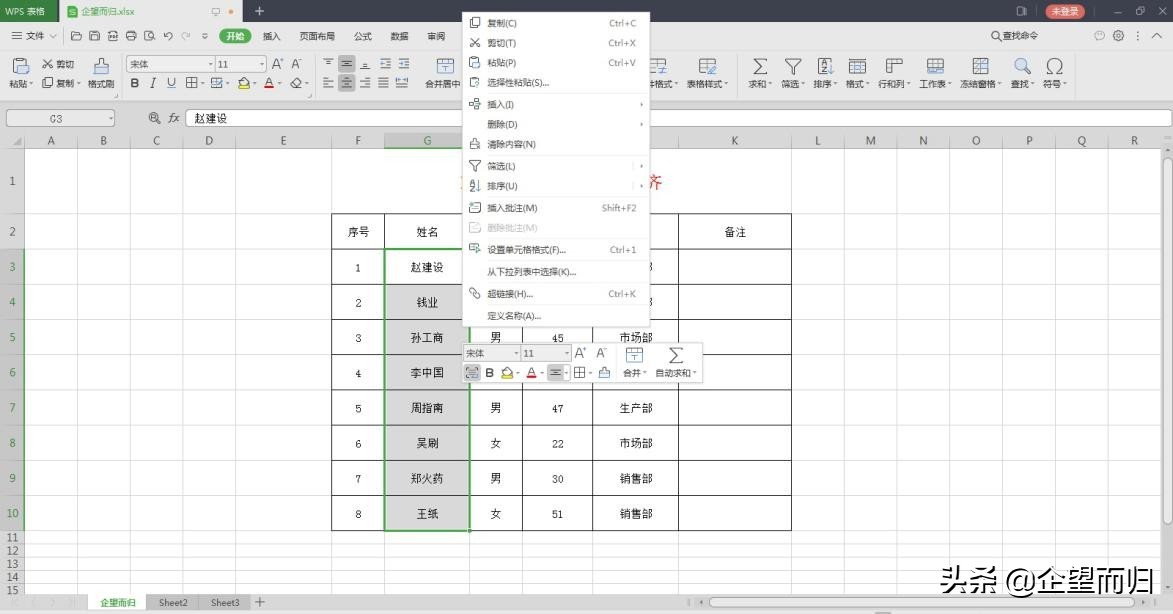Toggle Underline in the ribbon

click(x=171, y=83)
